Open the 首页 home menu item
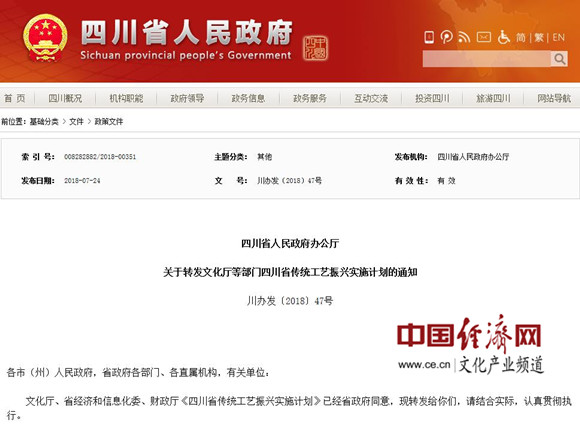The height and width of the screenshot is (439, 580). pos(15,98)
